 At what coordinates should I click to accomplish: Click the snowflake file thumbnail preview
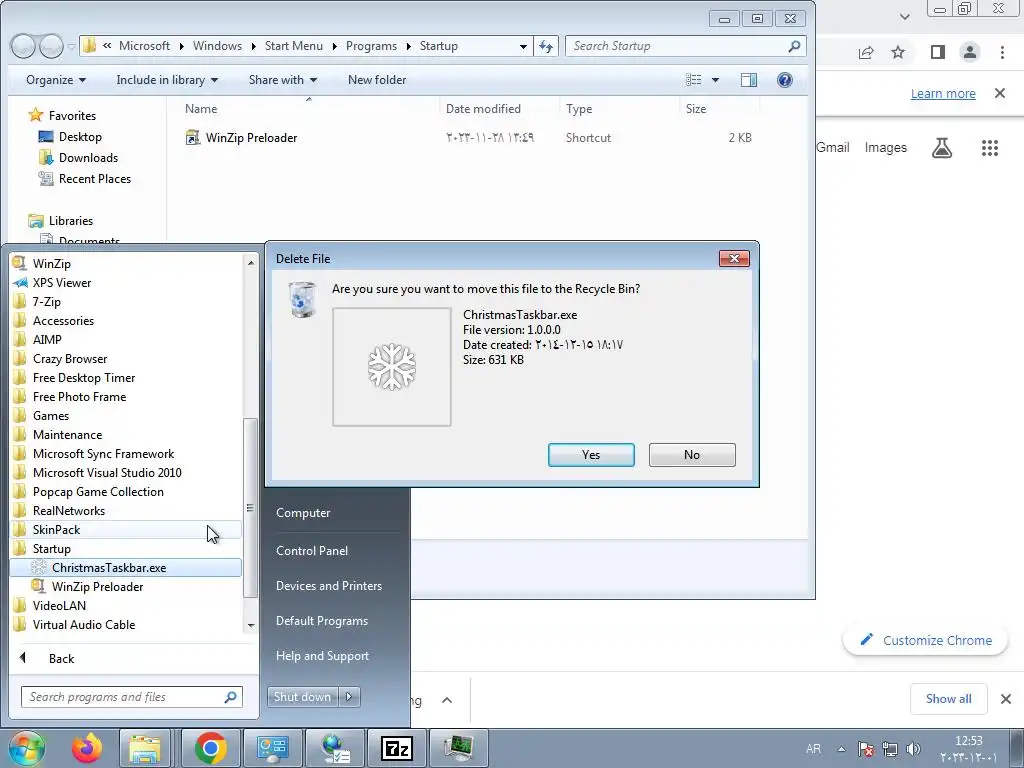pyautogui.click(x=392, y=367)
